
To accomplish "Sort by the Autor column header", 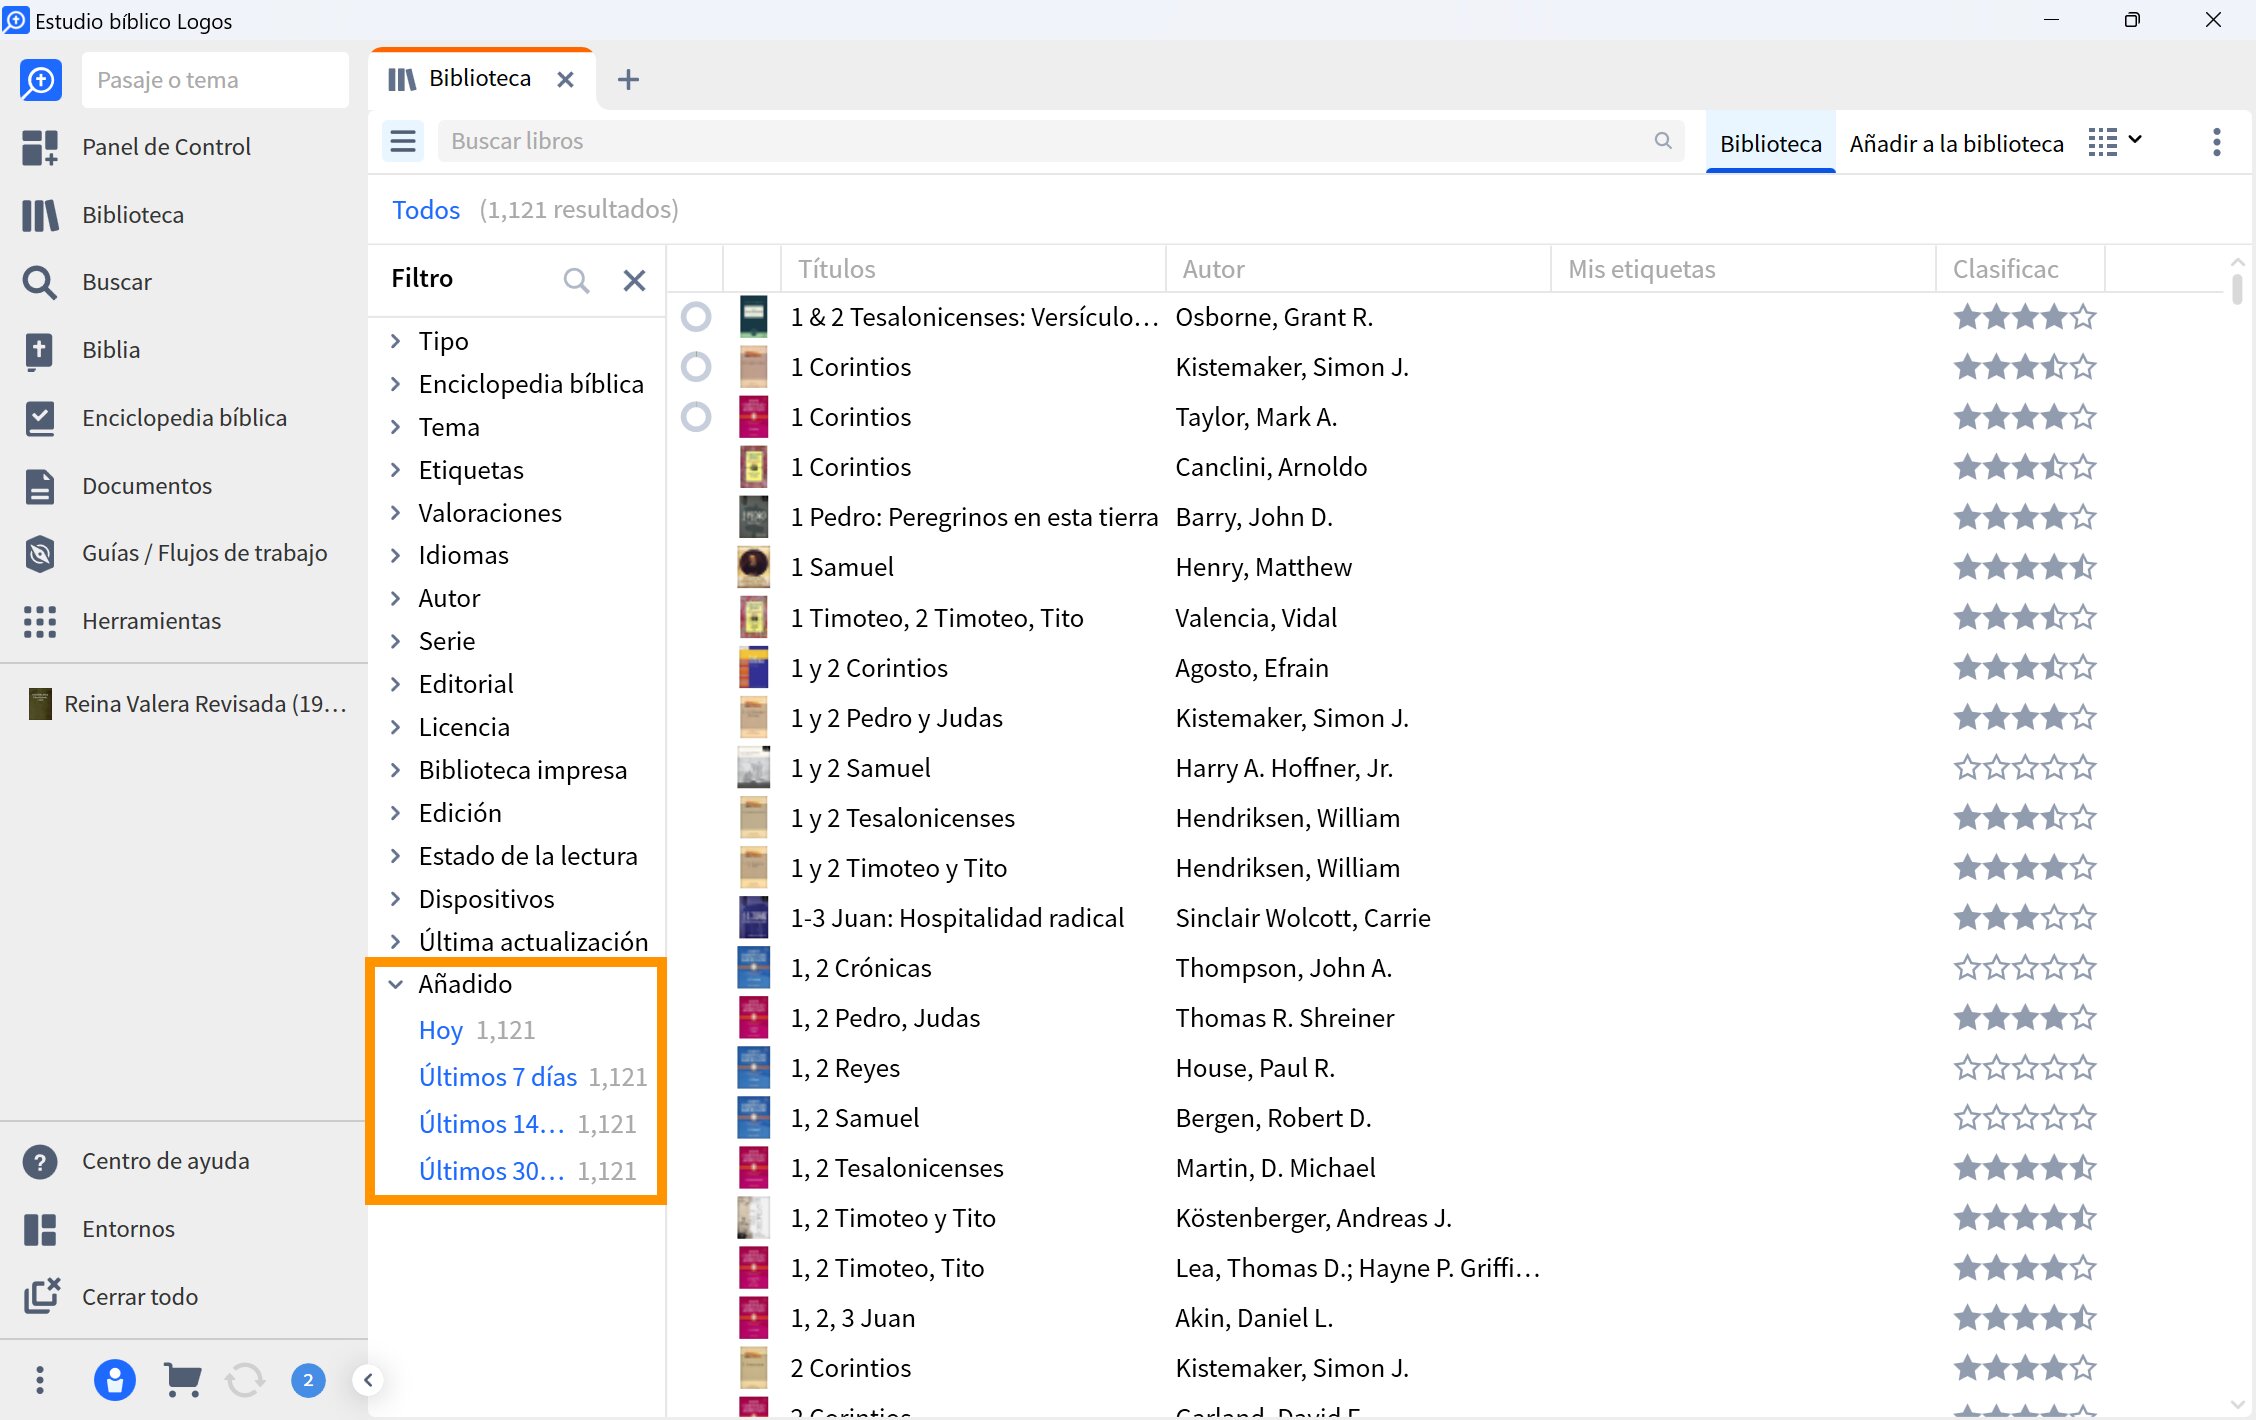I will [1358, 269].
